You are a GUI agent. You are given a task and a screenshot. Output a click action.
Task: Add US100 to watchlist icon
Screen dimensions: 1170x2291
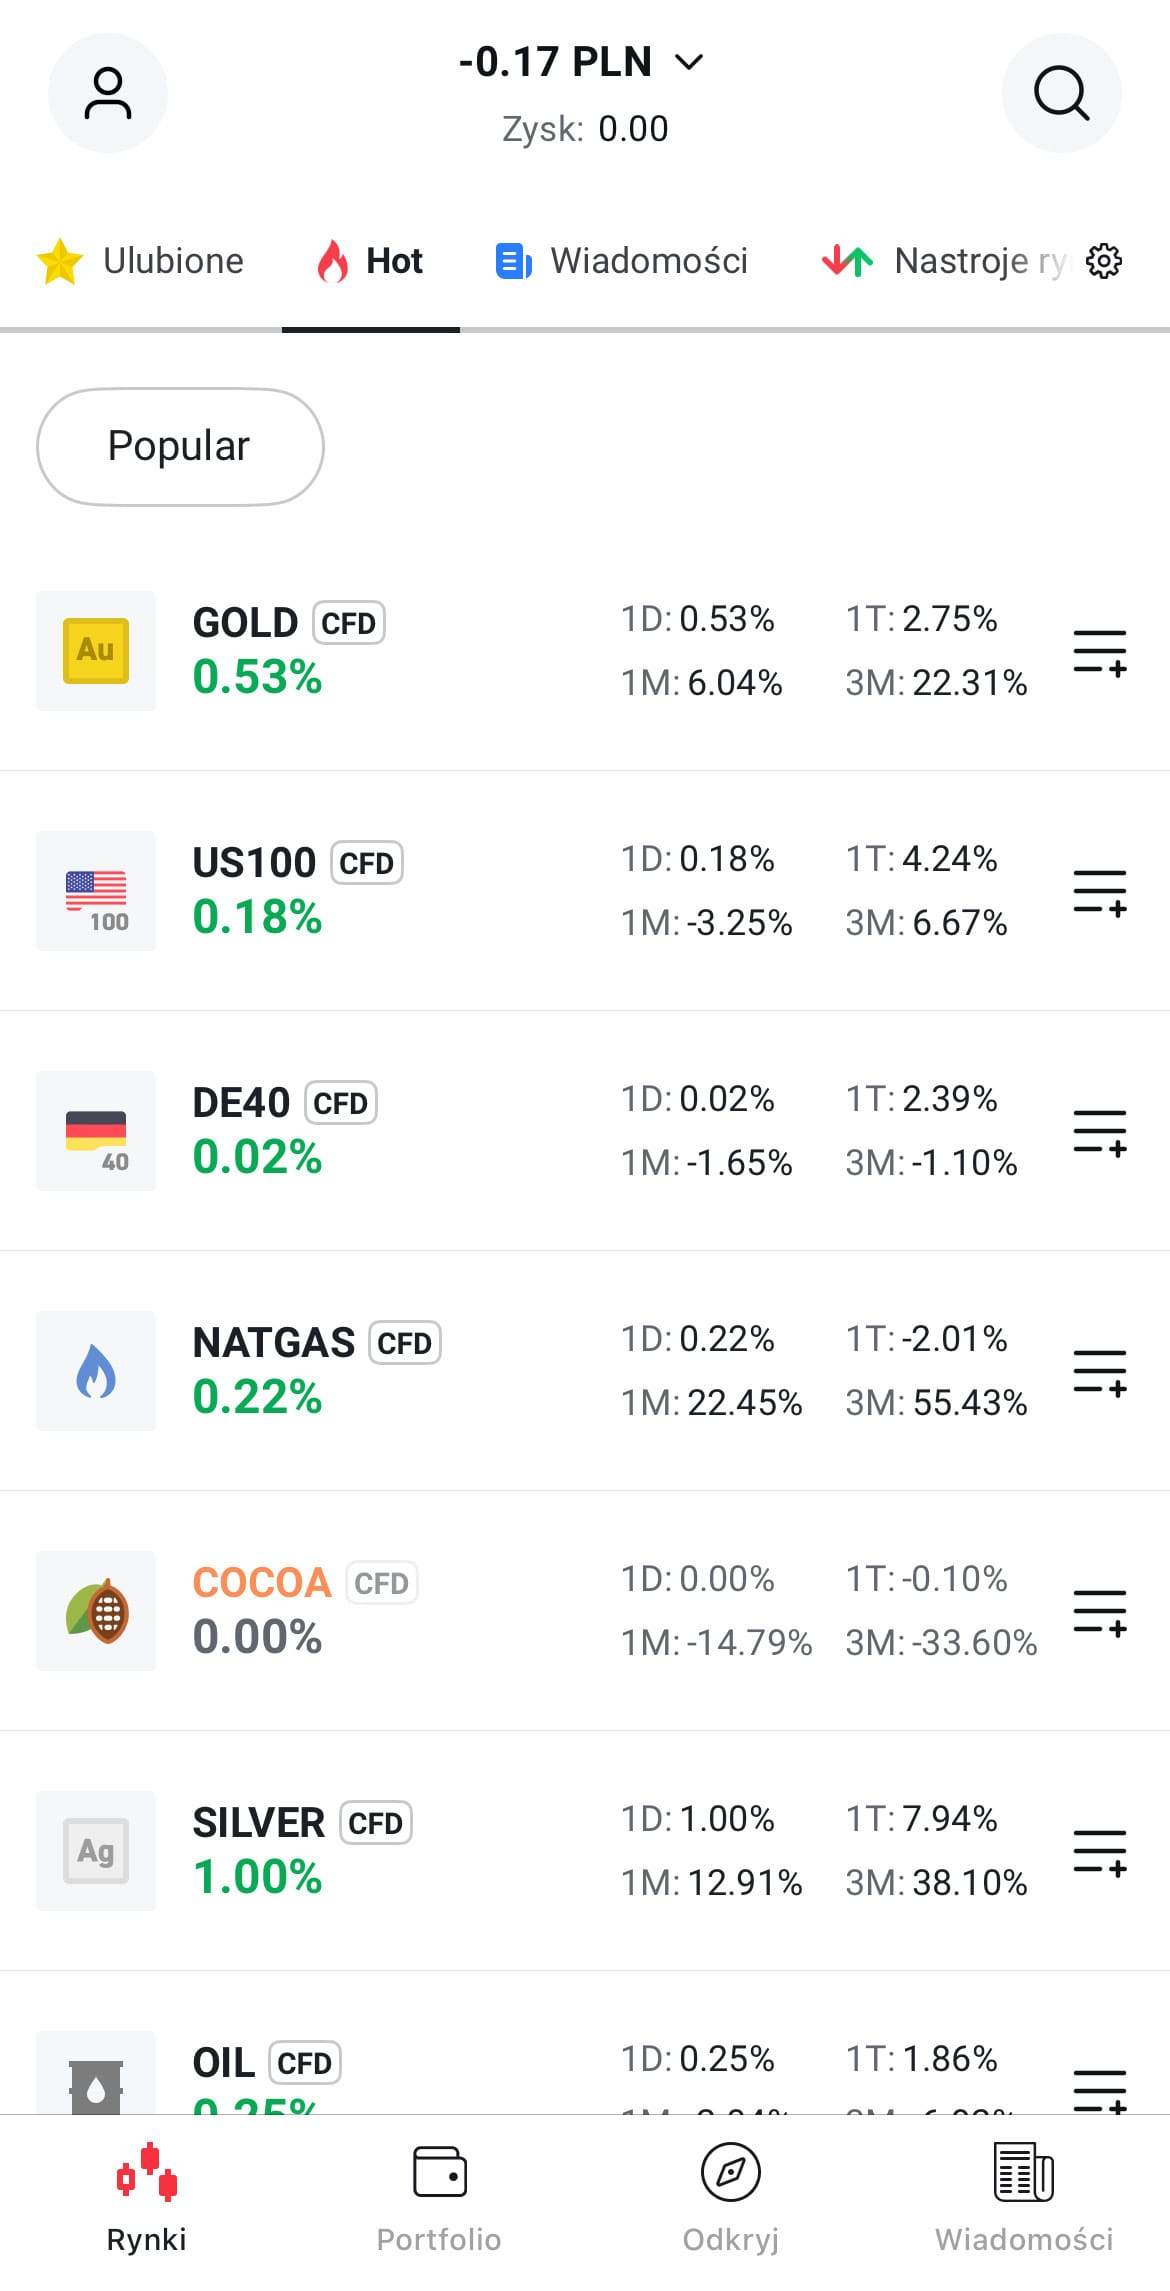(x=1099, y=892)
